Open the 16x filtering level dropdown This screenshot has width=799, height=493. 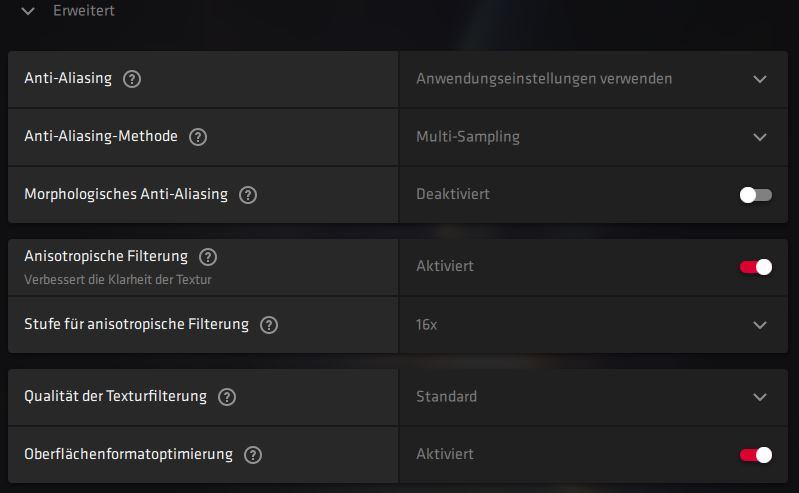coord(760,325)
